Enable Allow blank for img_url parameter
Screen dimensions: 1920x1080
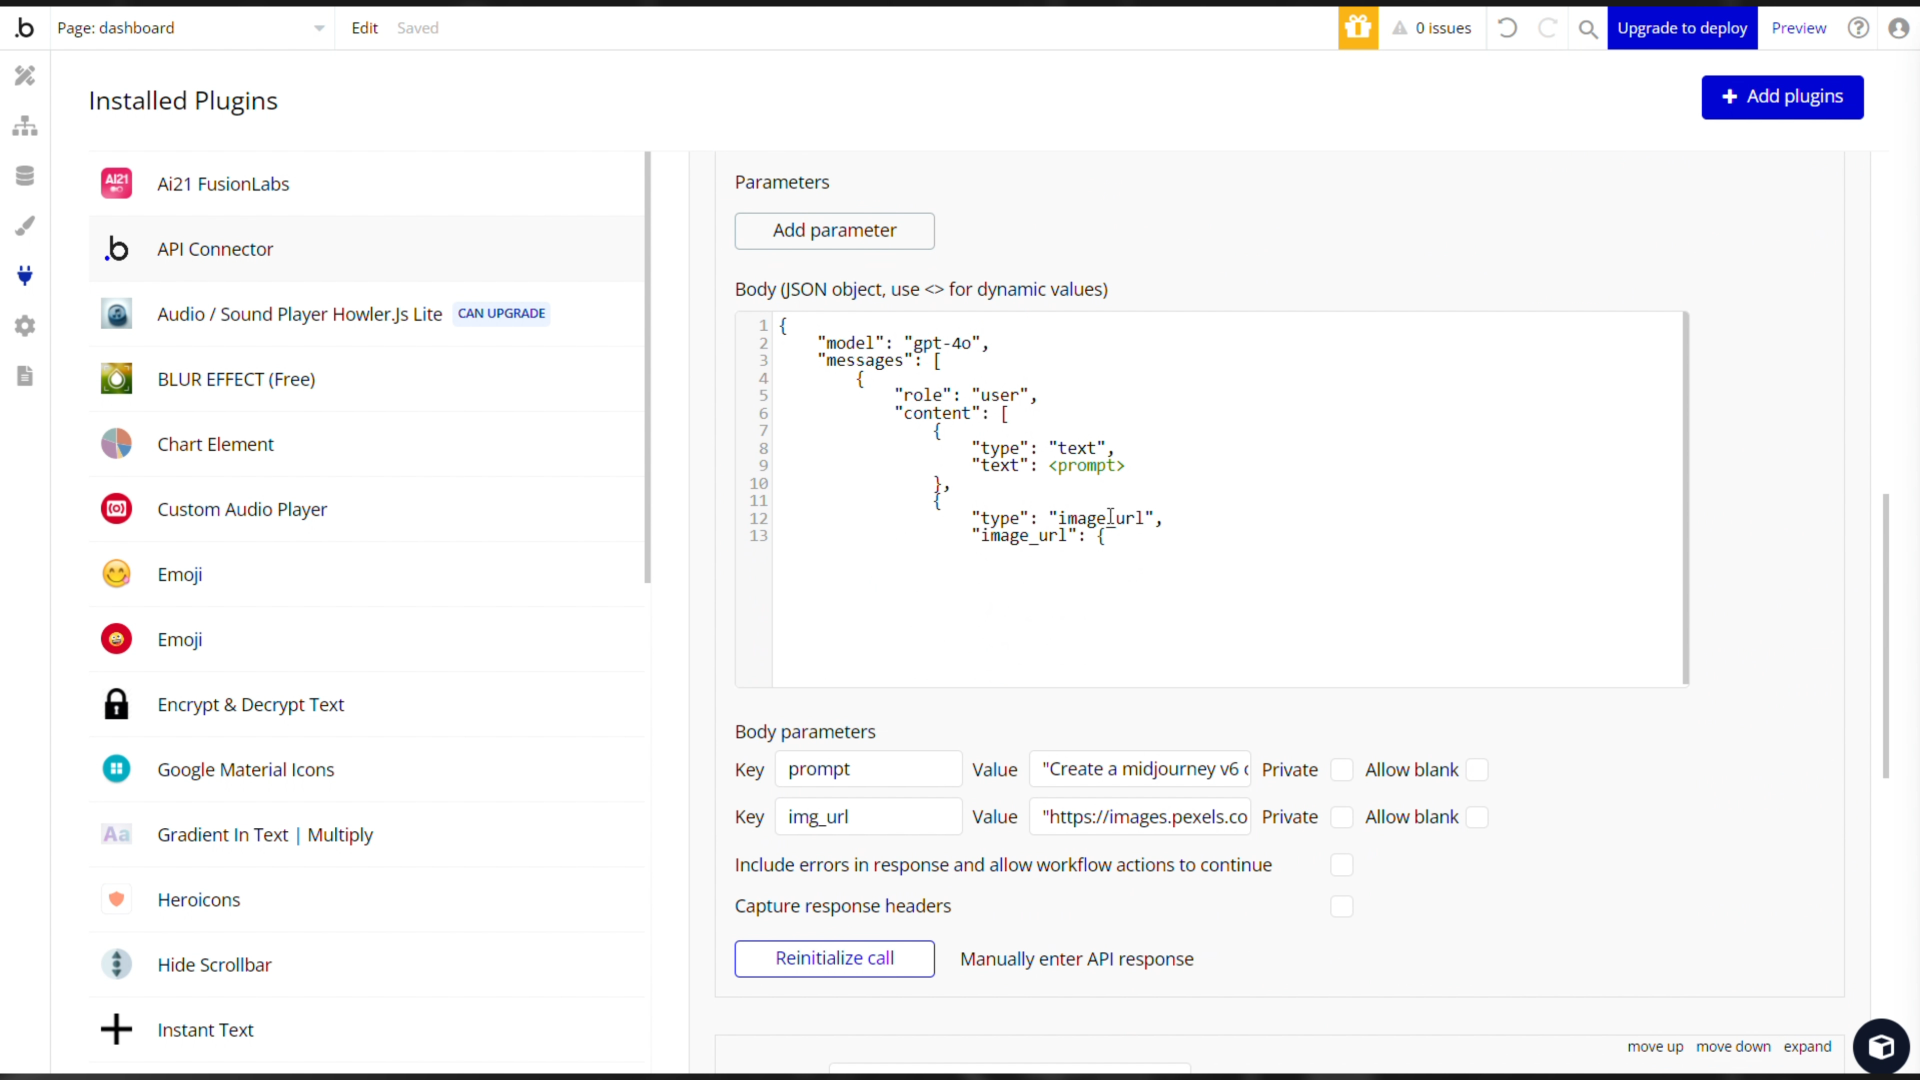point(1477,817)
